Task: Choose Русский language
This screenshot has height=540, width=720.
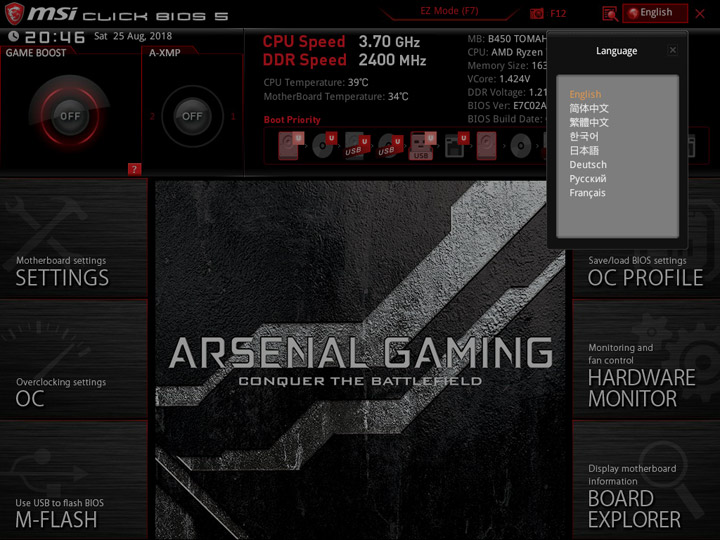Action: tap(588, 179)
